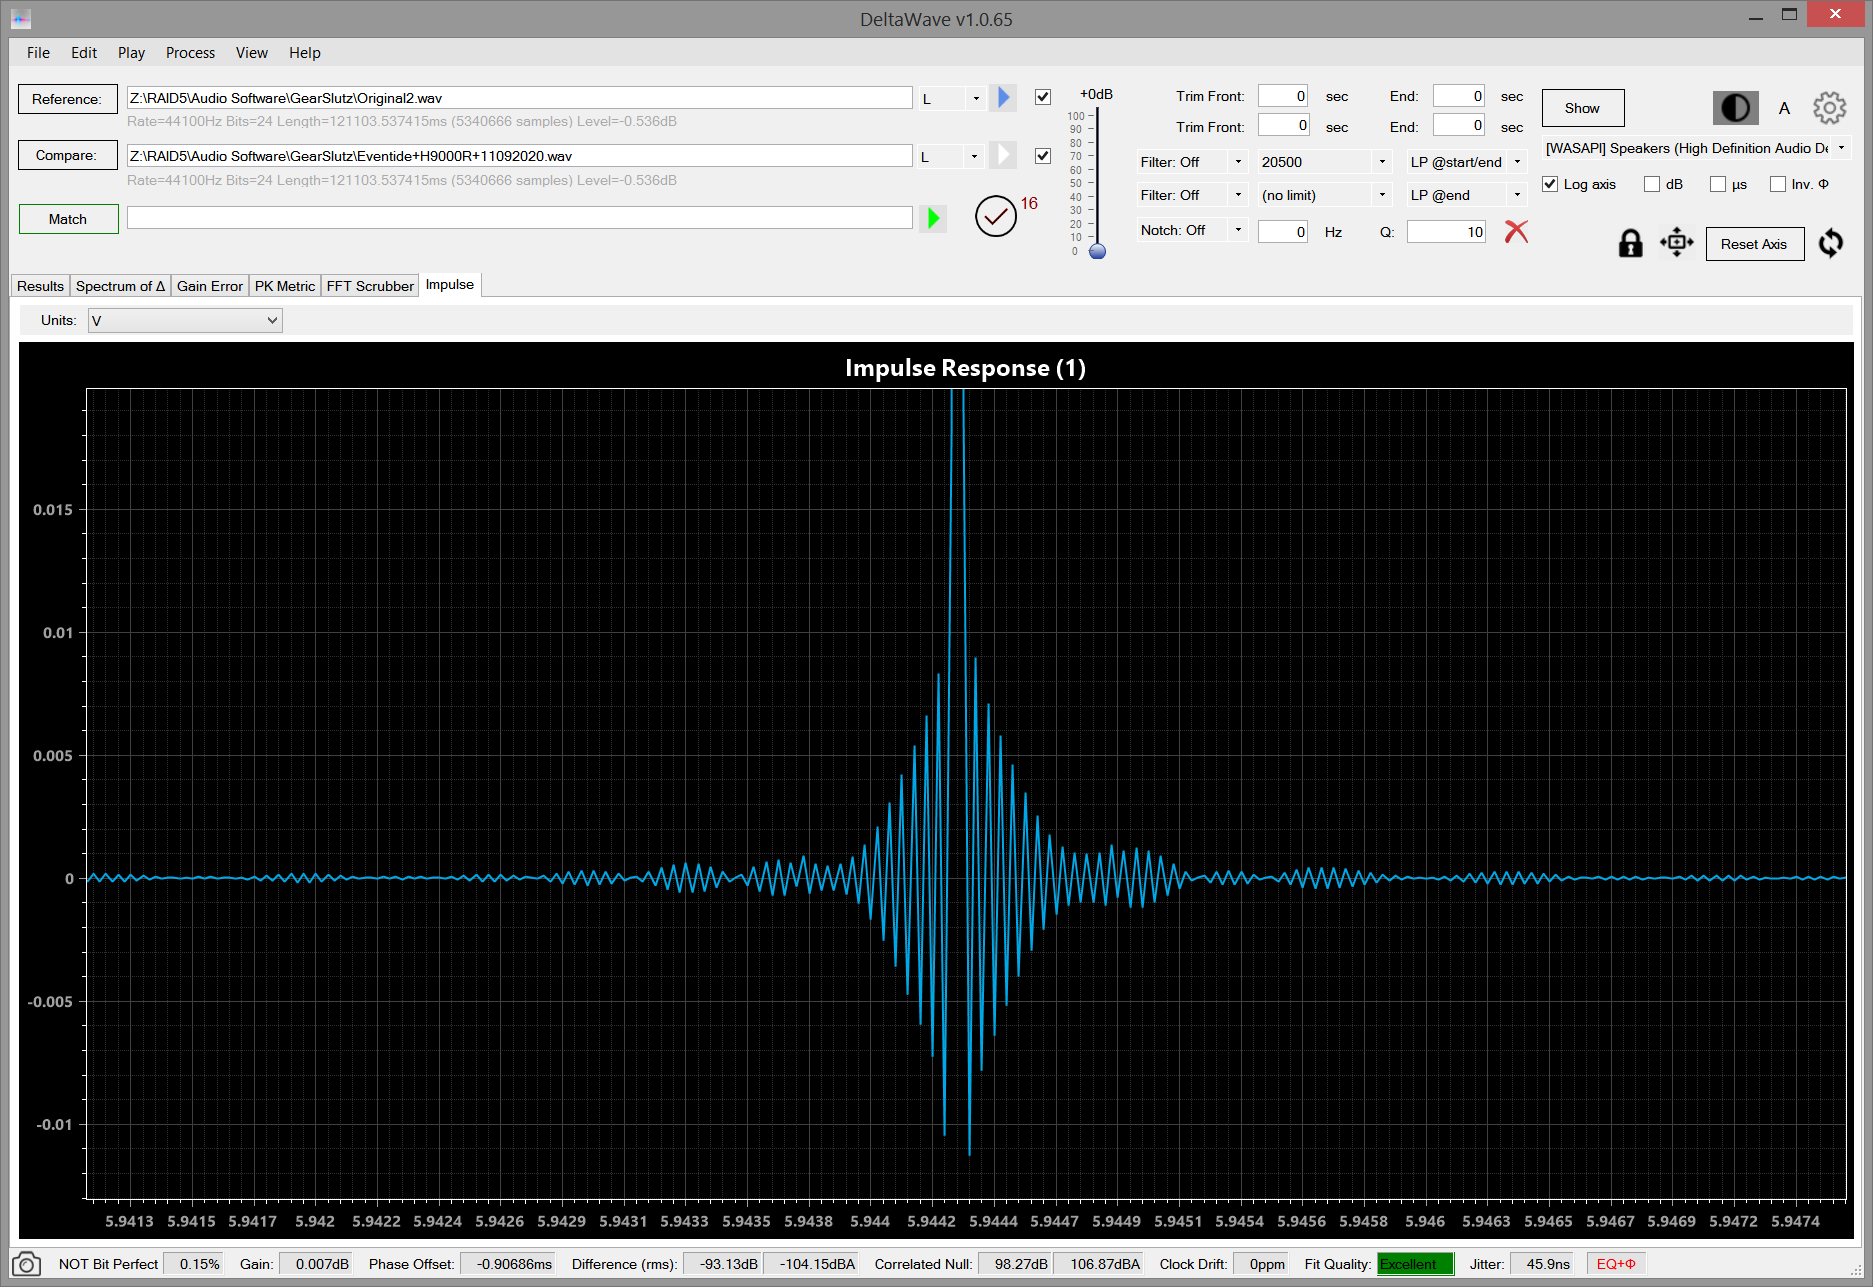
Task: Open the Units V dropdown
Action: tap(185, 320)
